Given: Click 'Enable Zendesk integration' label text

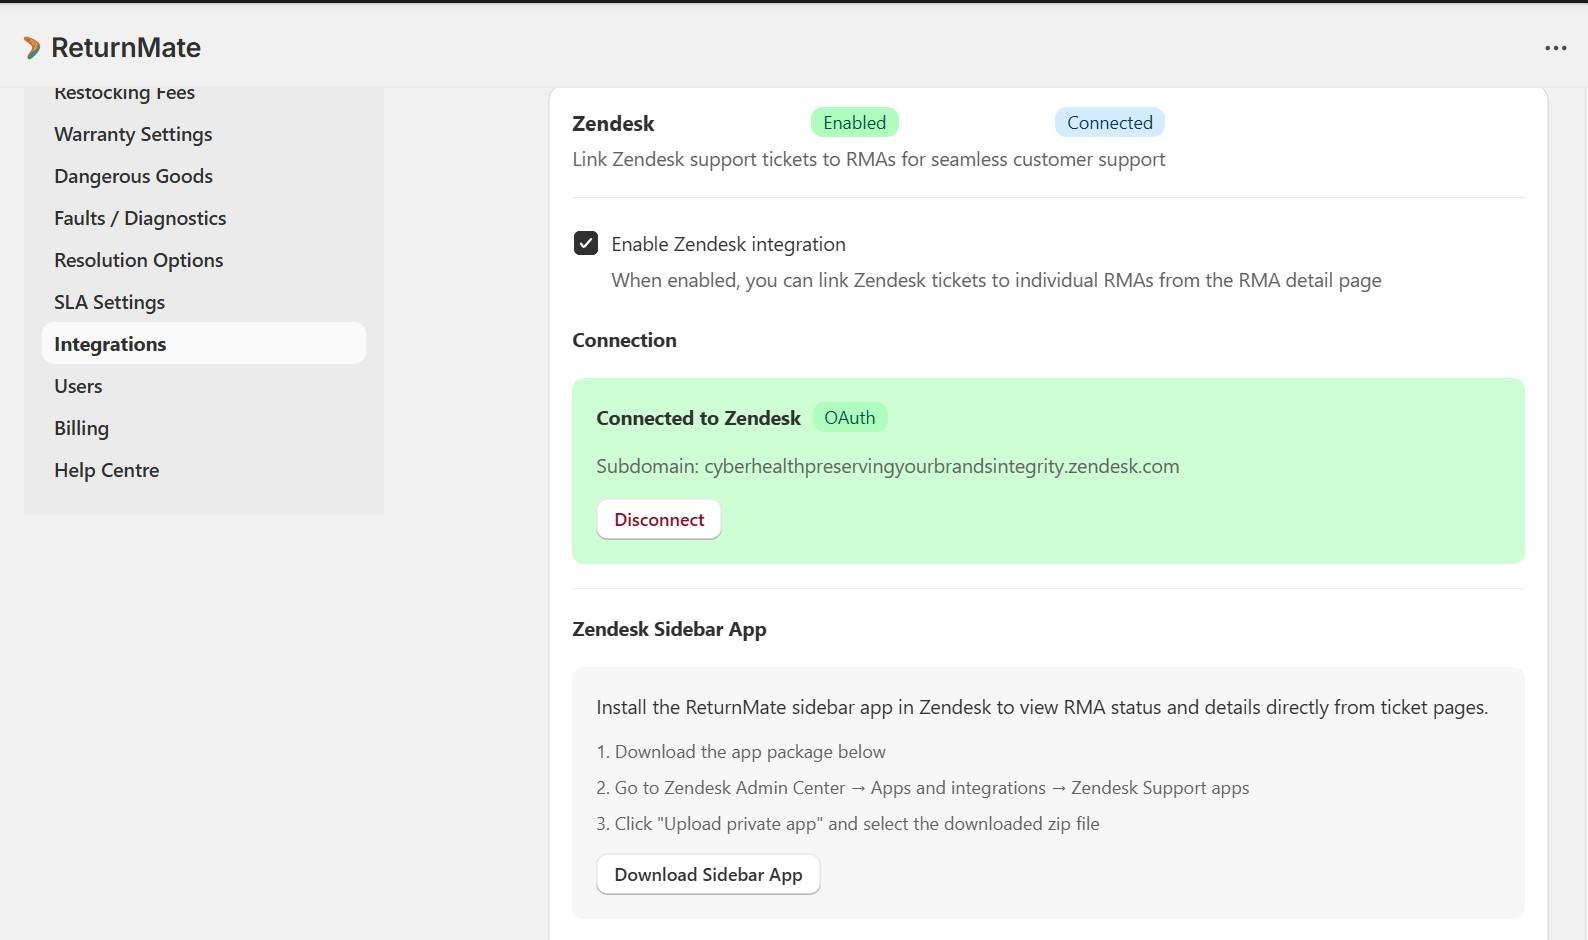Looking at the screenshot, I should click(728, 244).
